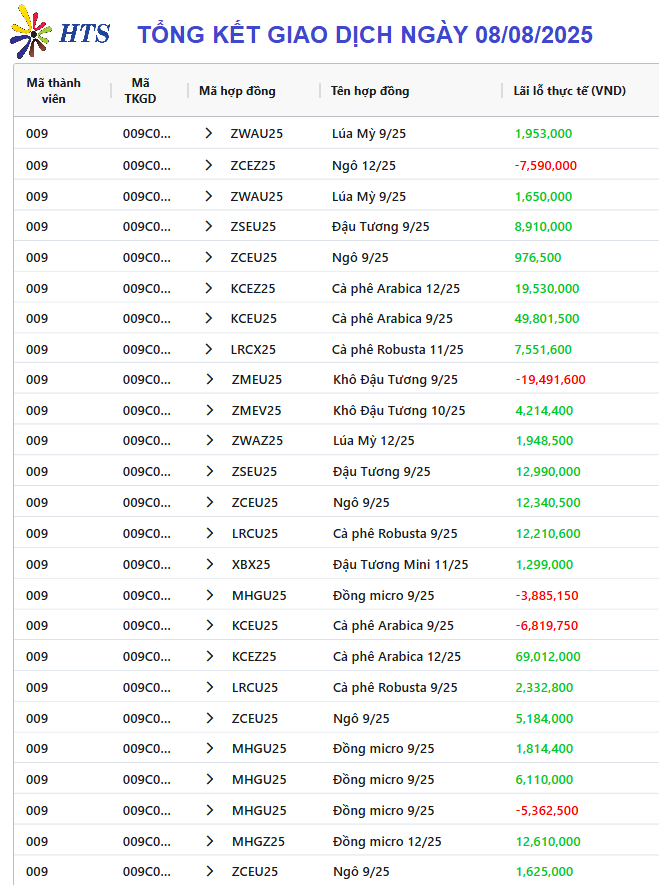The height and width of the screenshot is (885, 659).
Task: Sort by Tên hợp đồng column header
Action: click(370, 91)
